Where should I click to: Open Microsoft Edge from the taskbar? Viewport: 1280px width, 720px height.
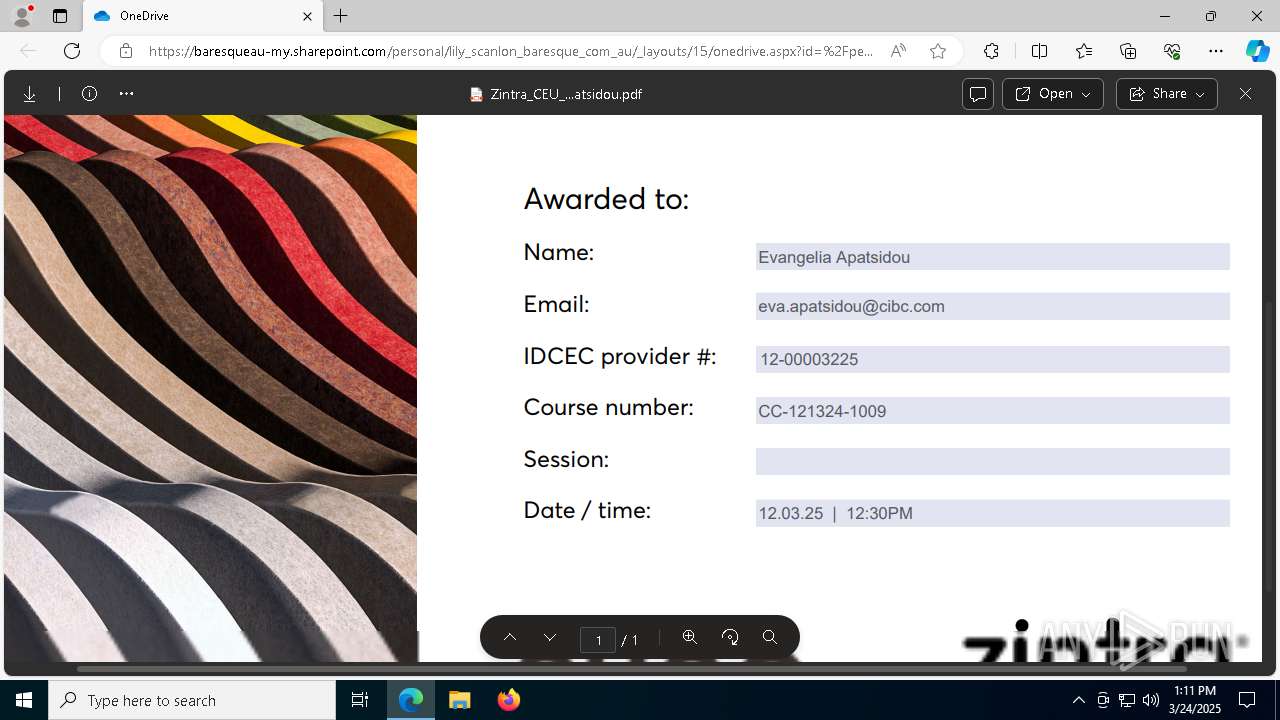(x=411, y=700)
